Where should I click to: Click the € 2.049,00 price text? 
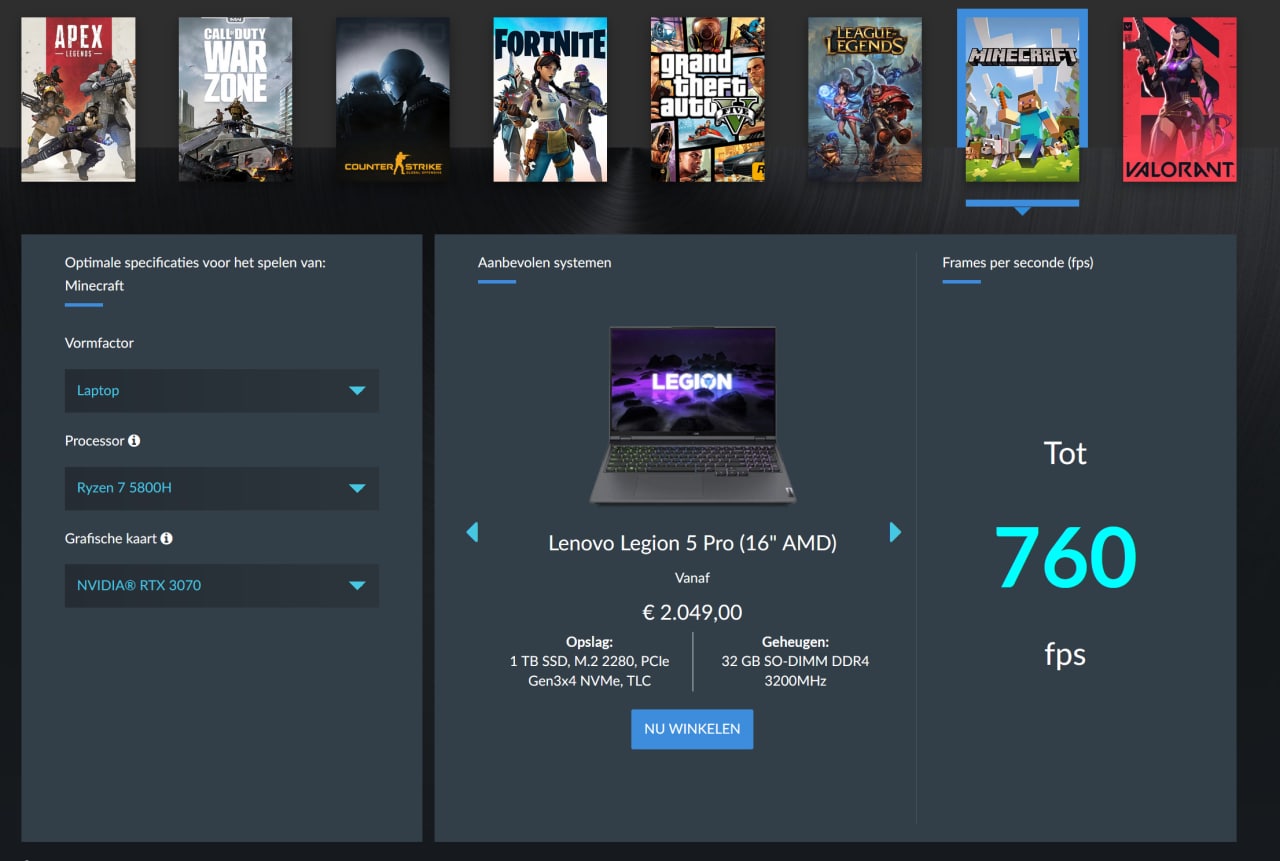pyautogui.click(x=692, y=612)
